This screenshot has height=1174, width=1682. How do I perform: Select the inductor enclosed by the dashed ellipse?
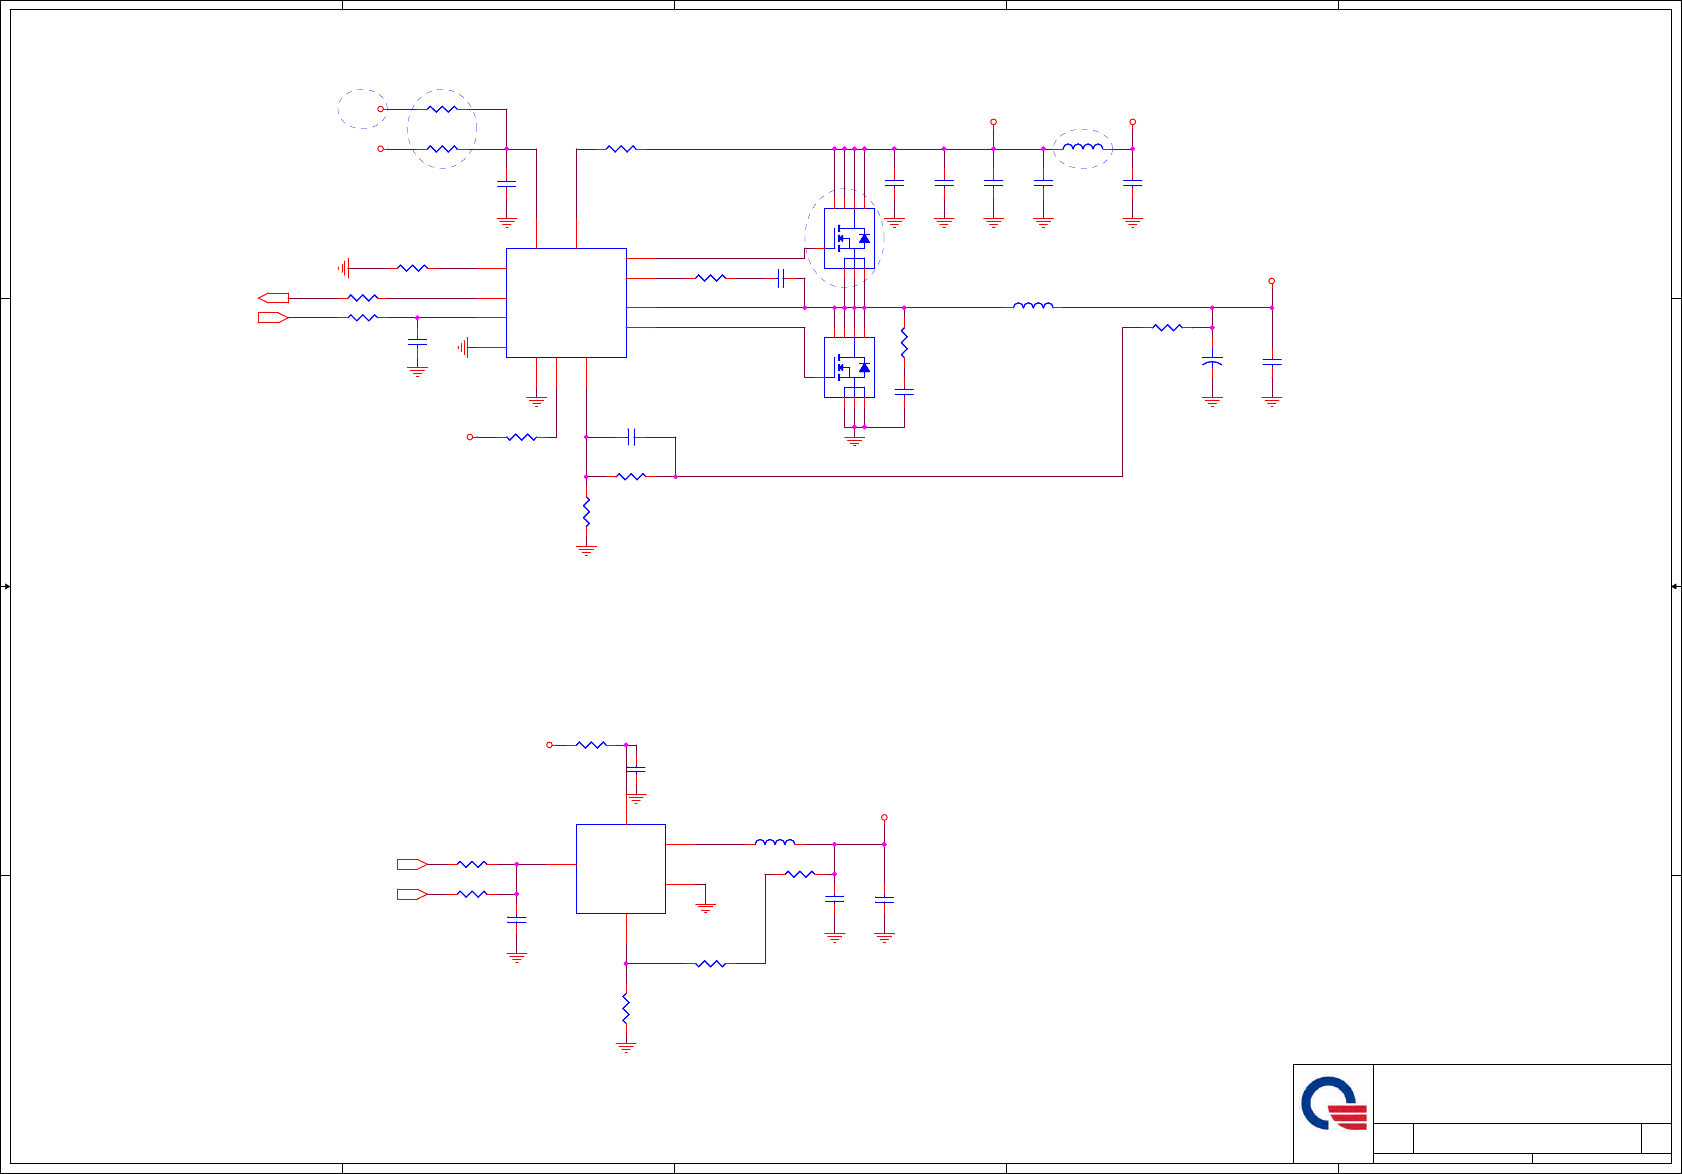(x=1083, y=148)
